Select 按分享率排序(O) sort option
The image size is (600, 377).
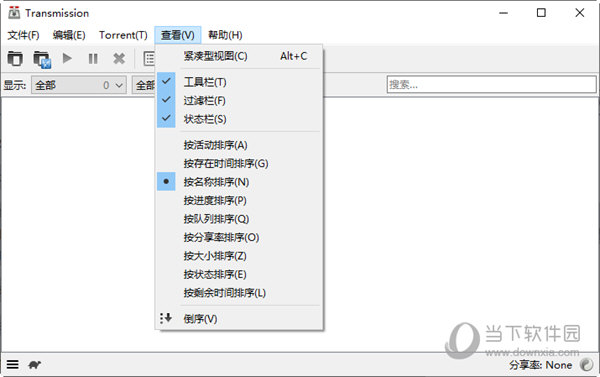click(240, 237)
